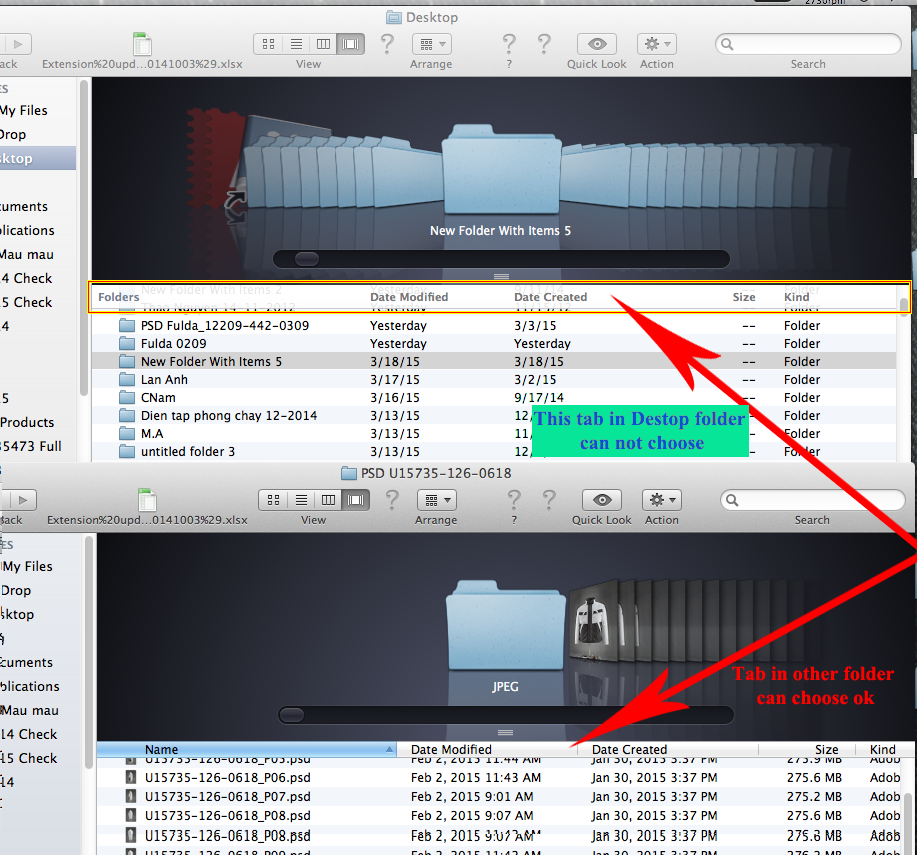
Task: Sort Desktop list by Kind column
Action: pos(797,297)
